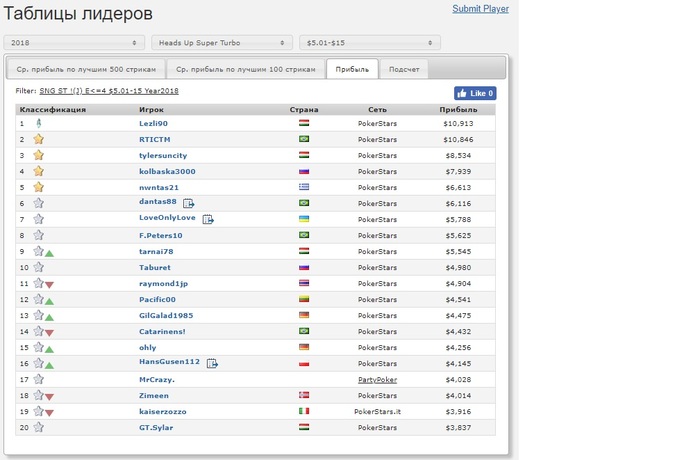Click the grey star in F.Peters10 row
Image resolution: width=700 pixels, height=460 pixels.
click(x=38, y=235)
